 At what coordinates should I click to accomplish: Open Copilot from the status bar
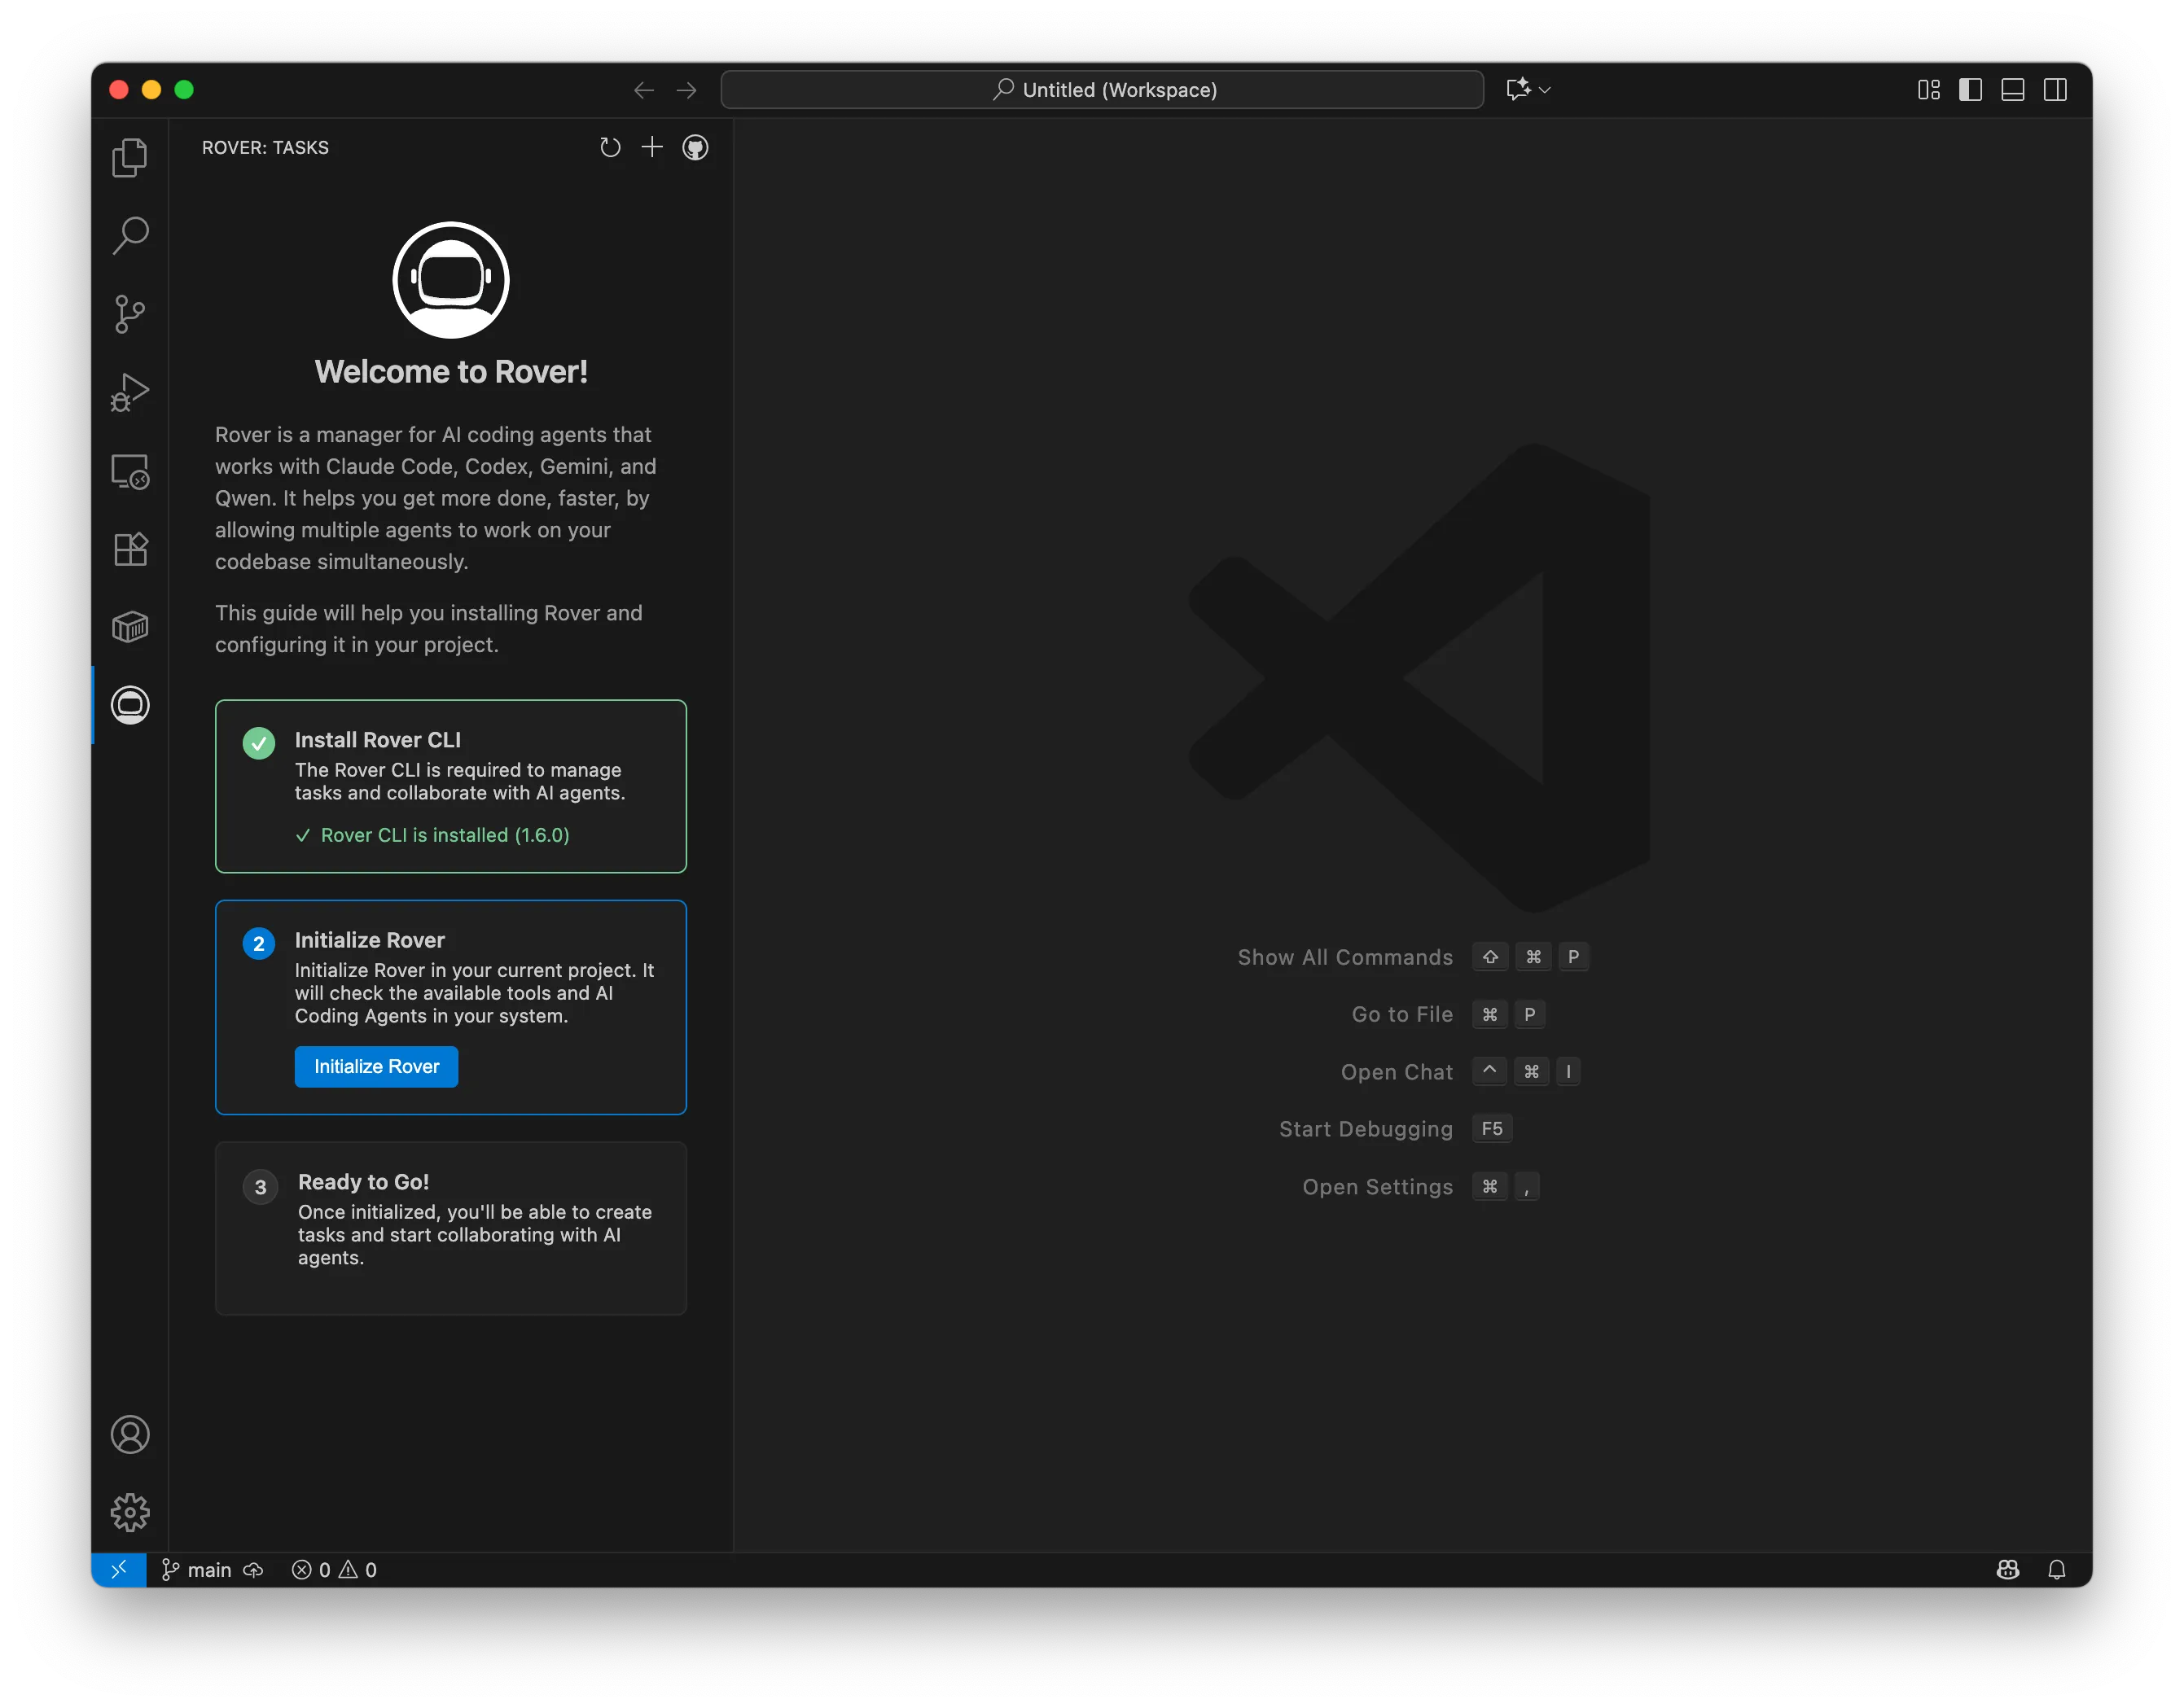coord(2009,1569)
